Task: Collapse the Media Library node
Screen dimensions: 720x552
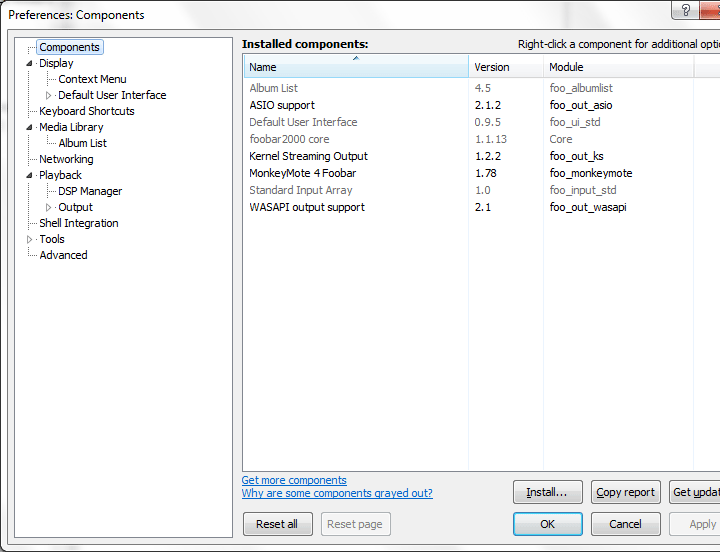Action: point(29,127)
